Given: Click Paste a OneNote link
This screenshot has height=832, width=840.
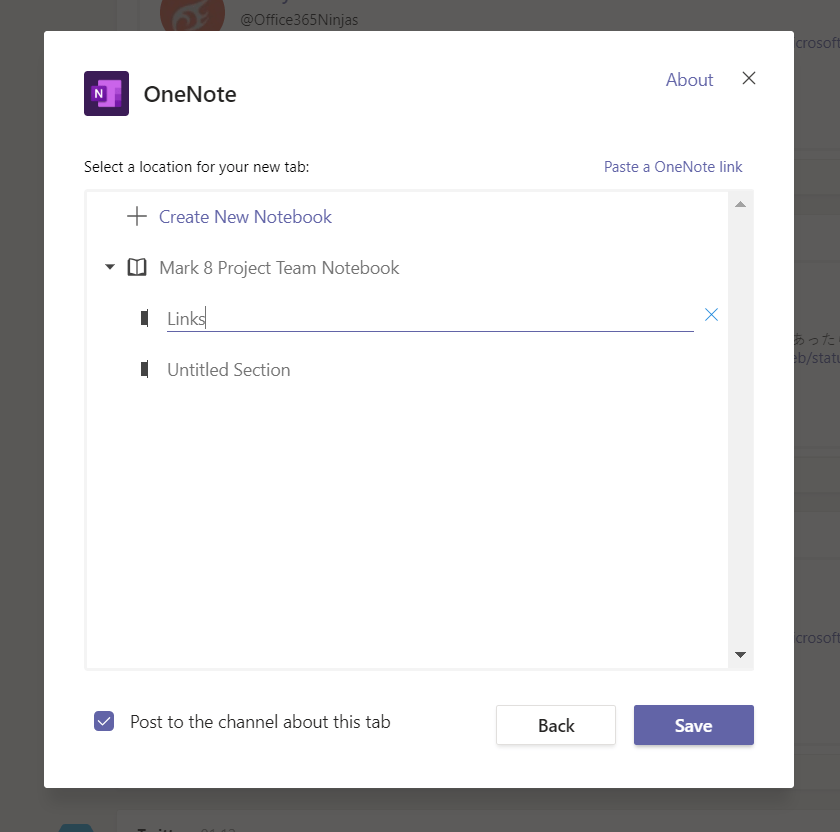Looking at the screenshot, I should 673,167.
